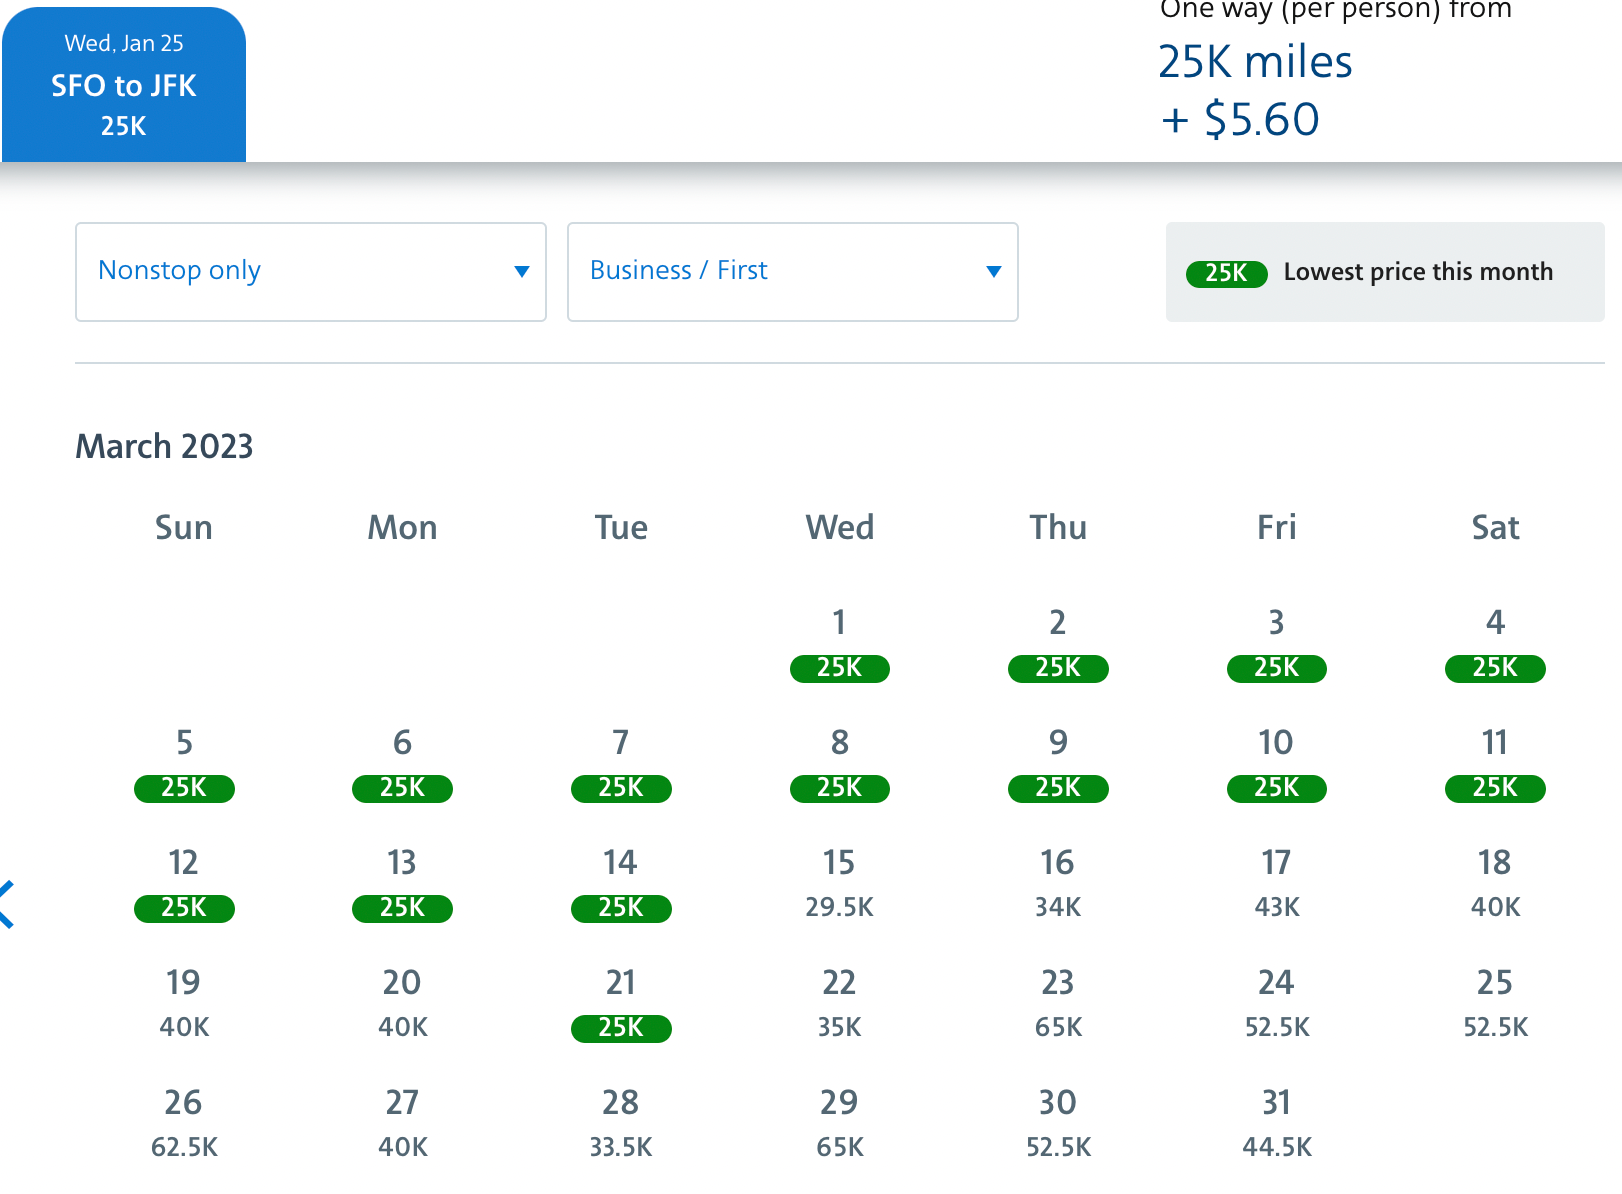The image size is (1622, 1194).
Task: Open the Nonstop only dropdown
Action: click(x=311, y=272)
